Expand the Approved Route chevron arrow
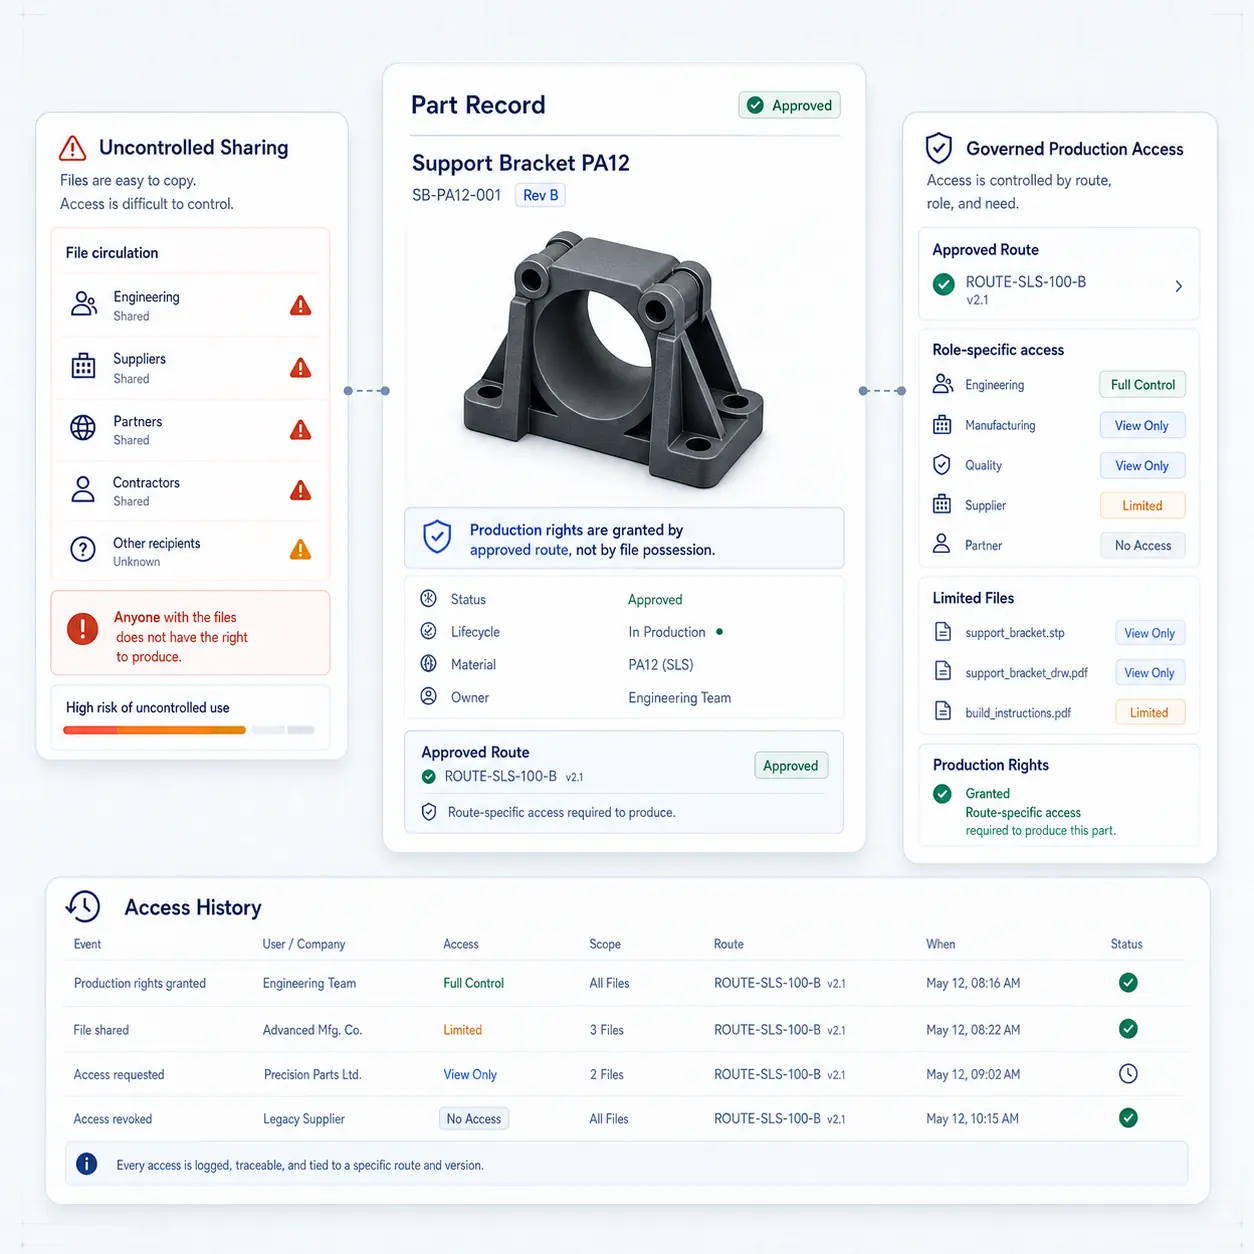 click(1179, 286)
